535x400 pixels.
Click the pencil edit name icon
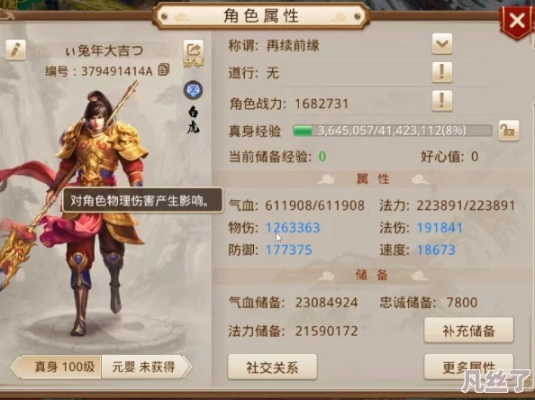(16, 50)
